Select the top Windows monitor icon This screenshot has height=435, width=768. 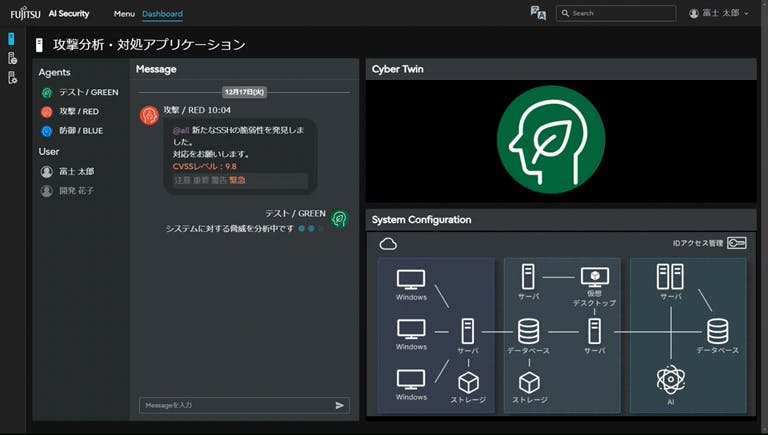[x=411, y=279]
